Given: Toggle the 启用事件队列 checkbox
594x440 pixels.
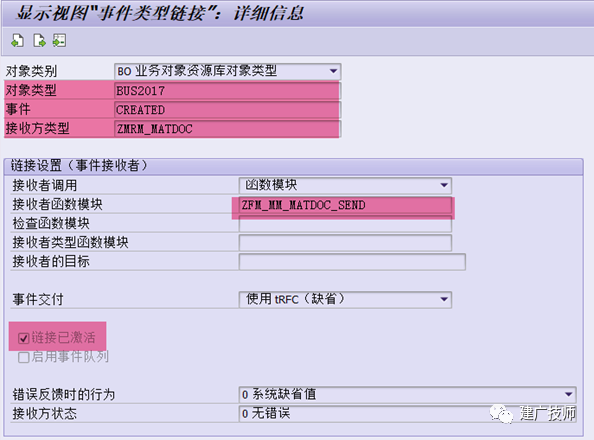Looking at the screenshot, I should click(23, 357).
